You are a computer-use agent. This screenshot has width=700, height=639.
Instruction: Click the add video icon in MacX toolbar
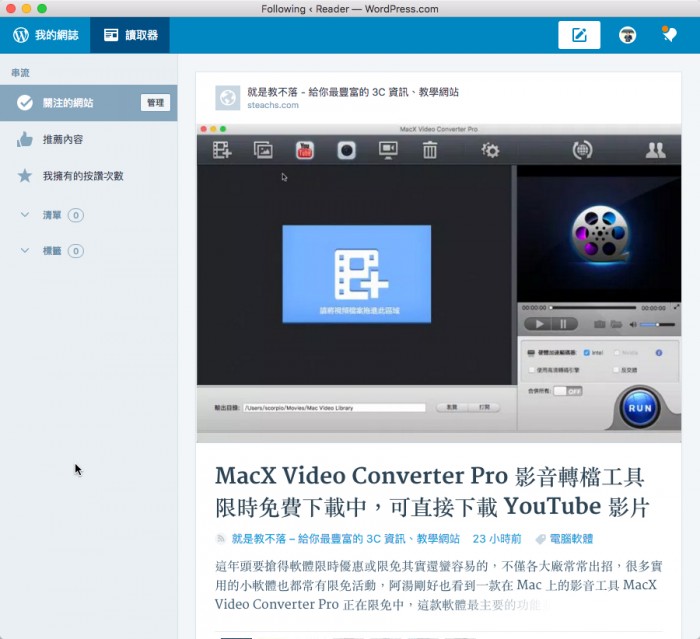pyautogui.click(x=222, y=150)
